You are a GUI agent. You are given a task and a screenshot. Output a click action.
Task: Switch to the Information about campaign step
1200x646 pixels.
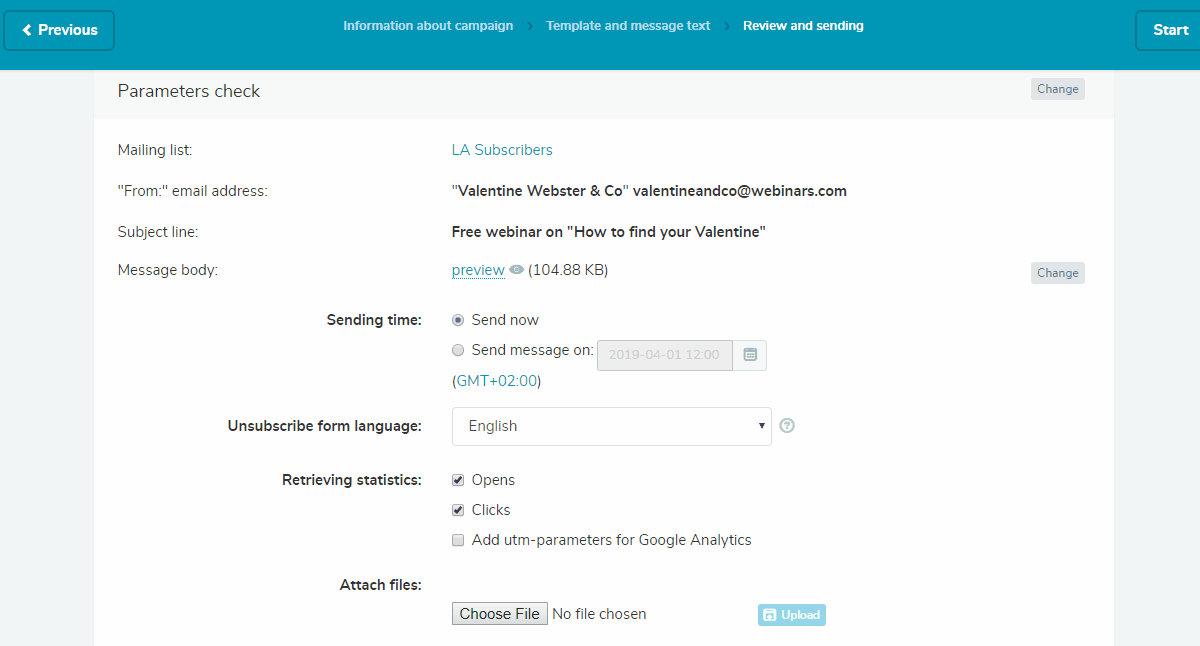pos(428,25)
